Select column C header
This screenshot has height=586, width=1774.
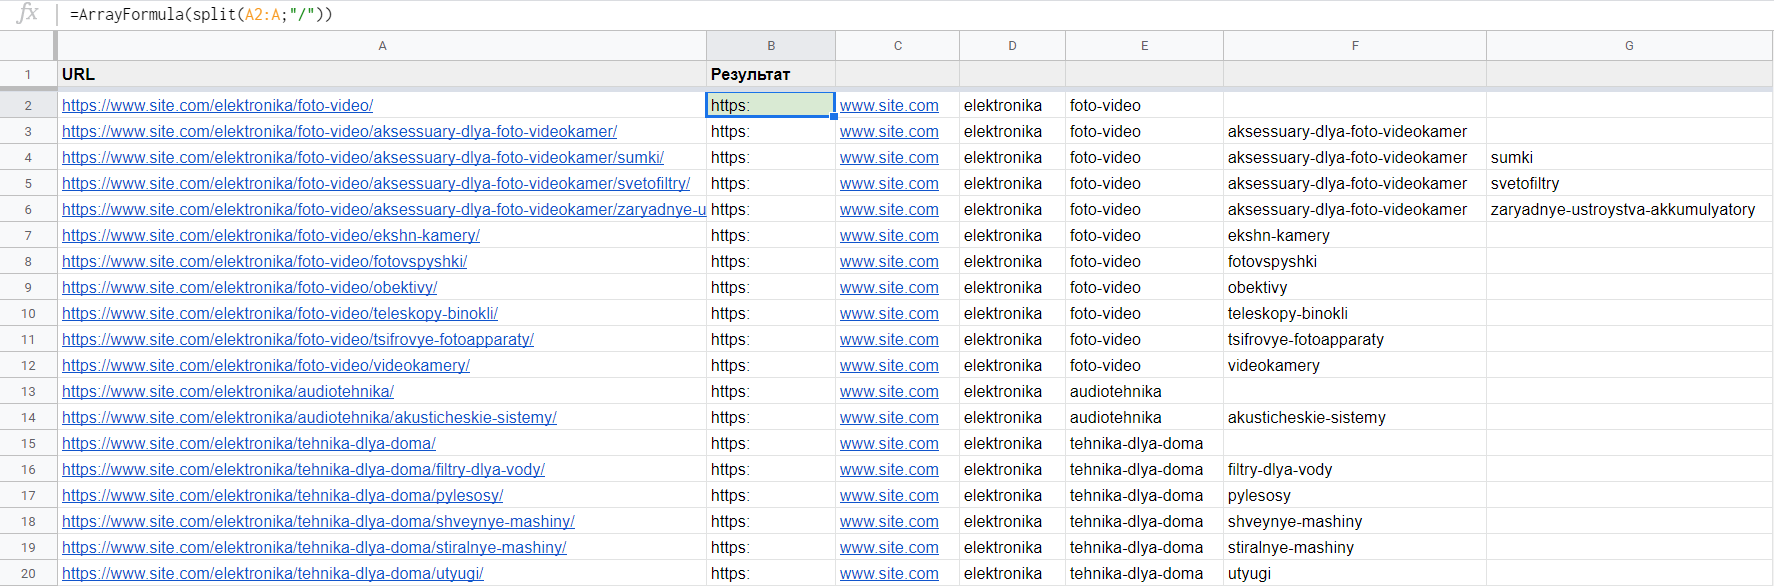(898, 46)
